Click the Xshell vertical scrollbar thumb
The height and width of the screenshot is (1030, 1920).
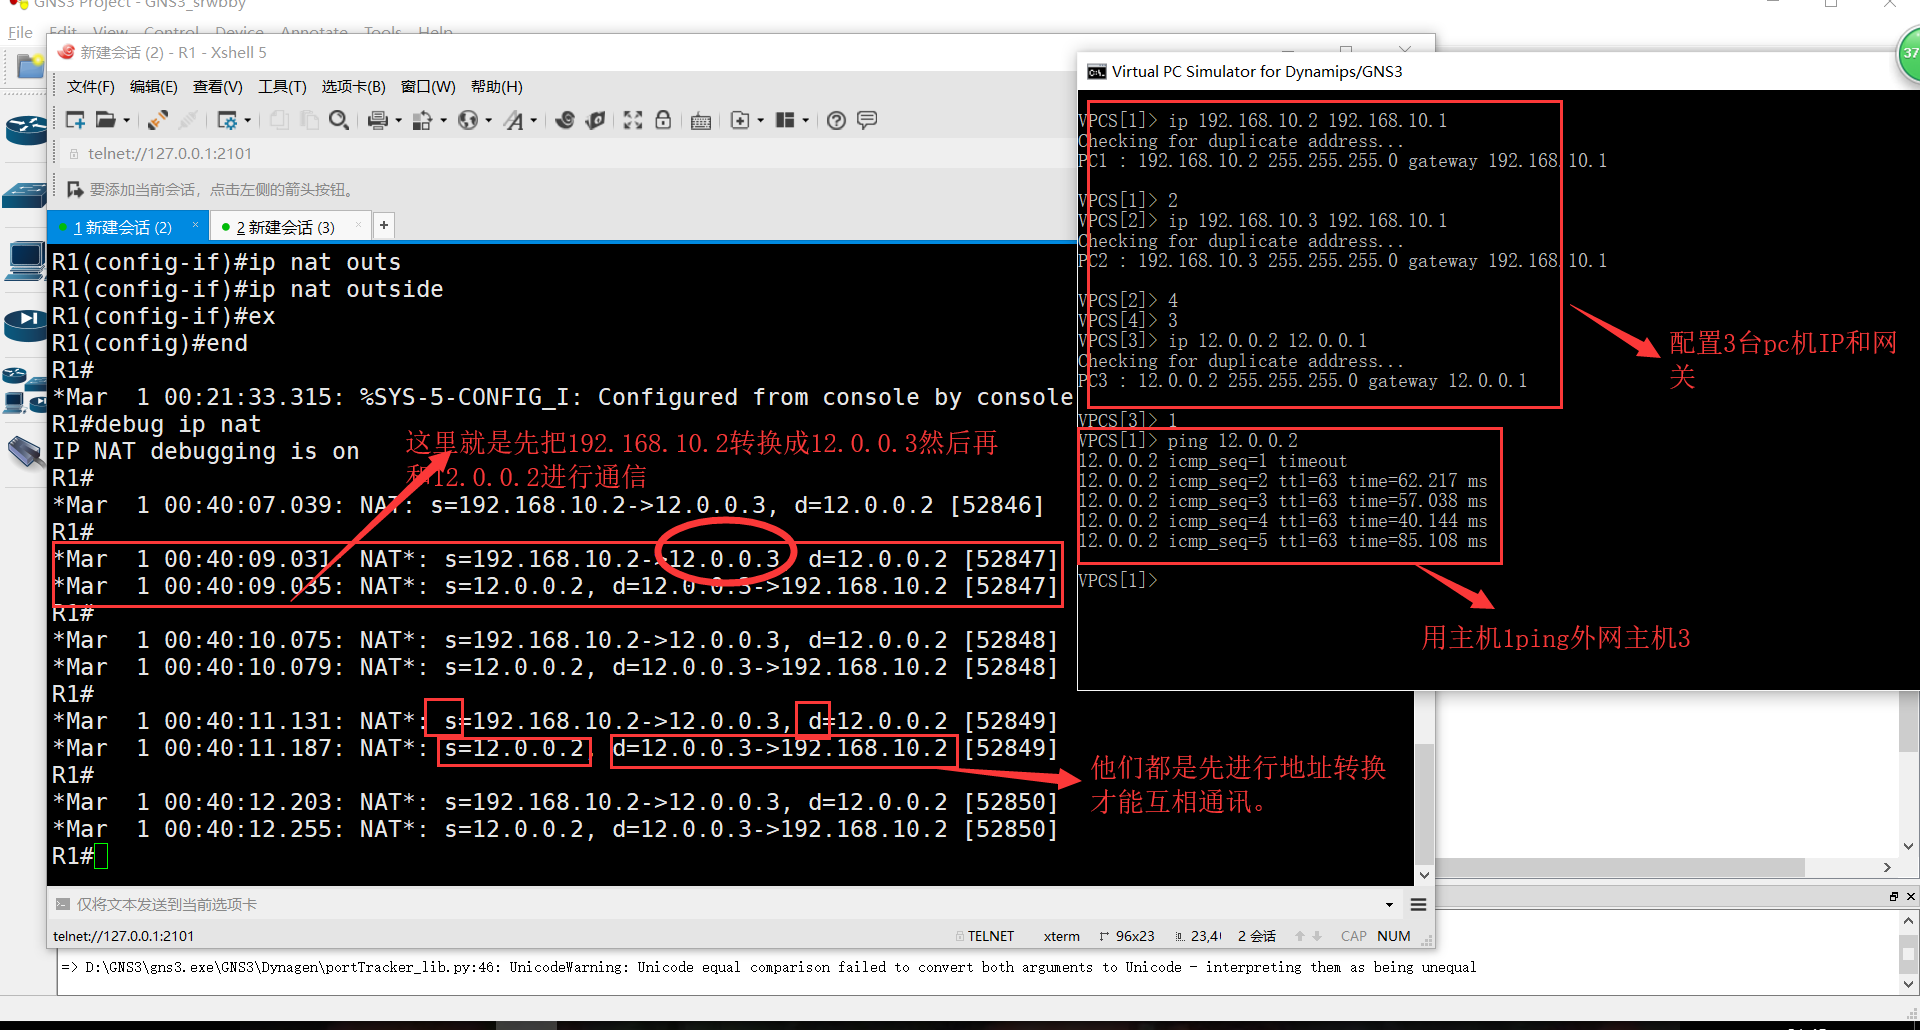click(1424, 803)
